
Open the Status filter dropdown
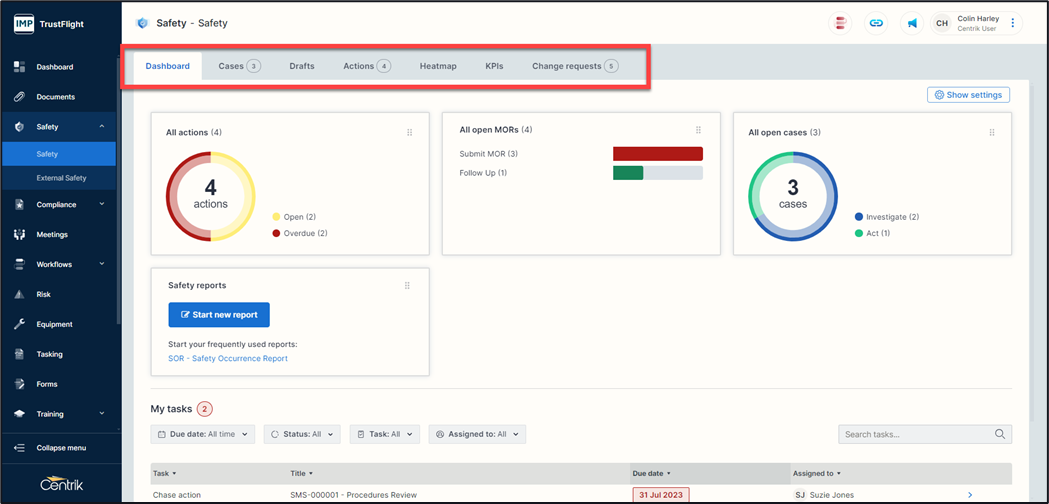tap(302, 434)
